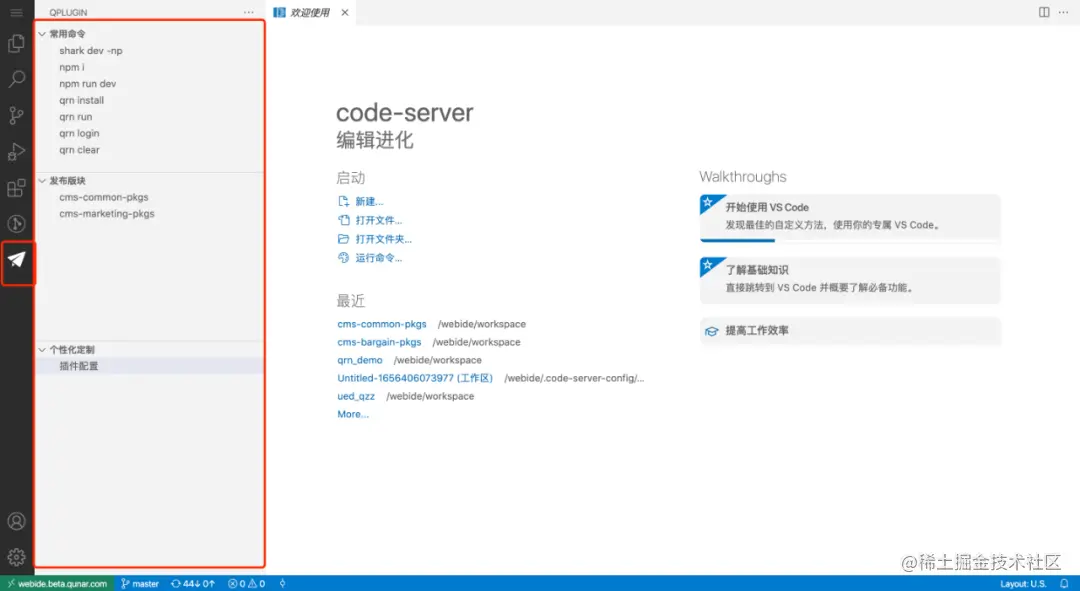Run the qrn run command
The width and height of the screenshot is (1080, 591).
tap(76, 116)
